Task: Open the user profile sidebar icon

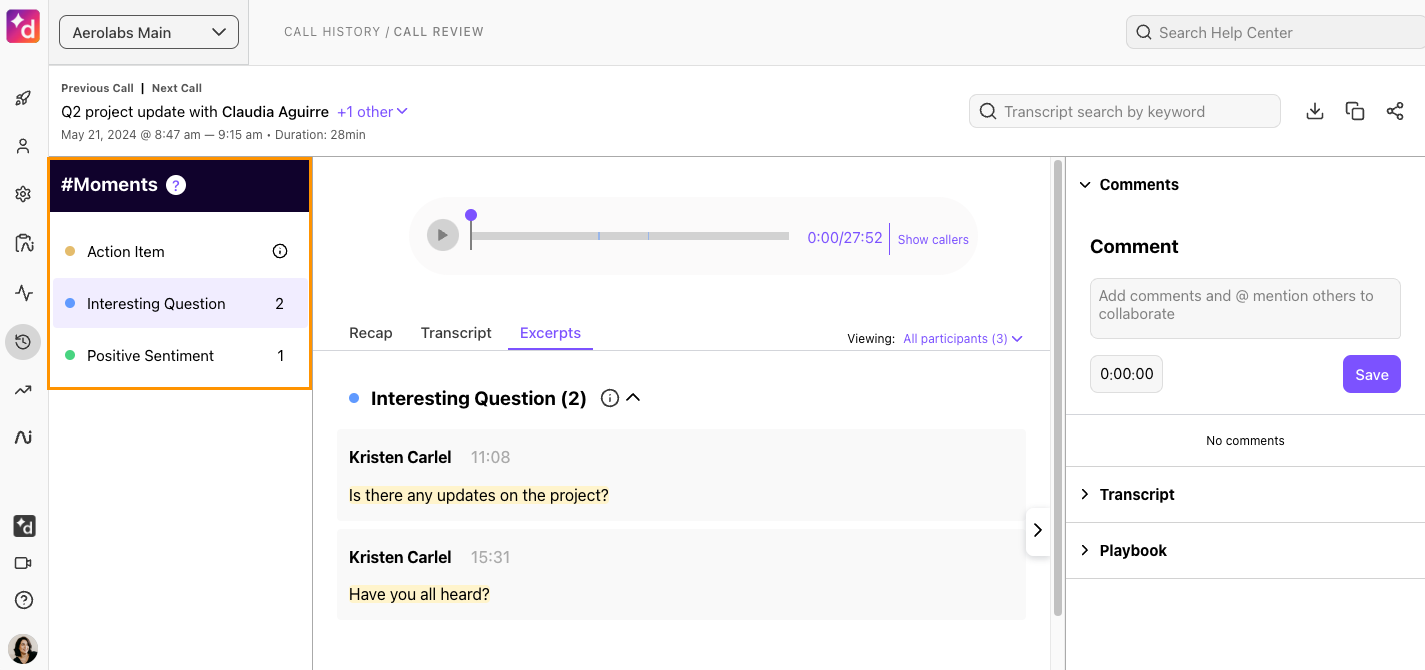Action: 23,146
